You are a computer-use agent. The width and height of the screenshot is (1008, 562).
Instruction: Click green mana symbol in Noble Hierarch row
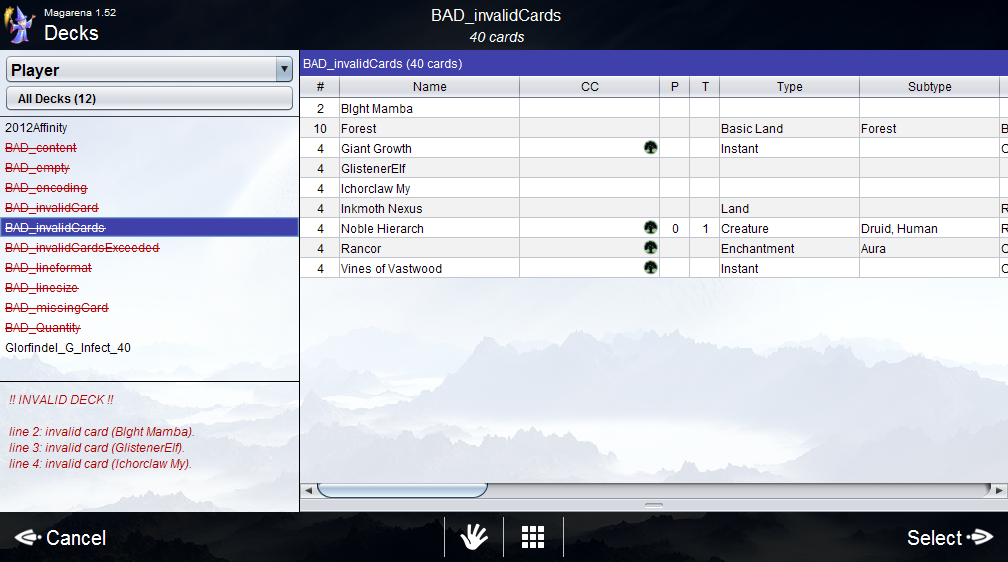click(x=650, y=228)
